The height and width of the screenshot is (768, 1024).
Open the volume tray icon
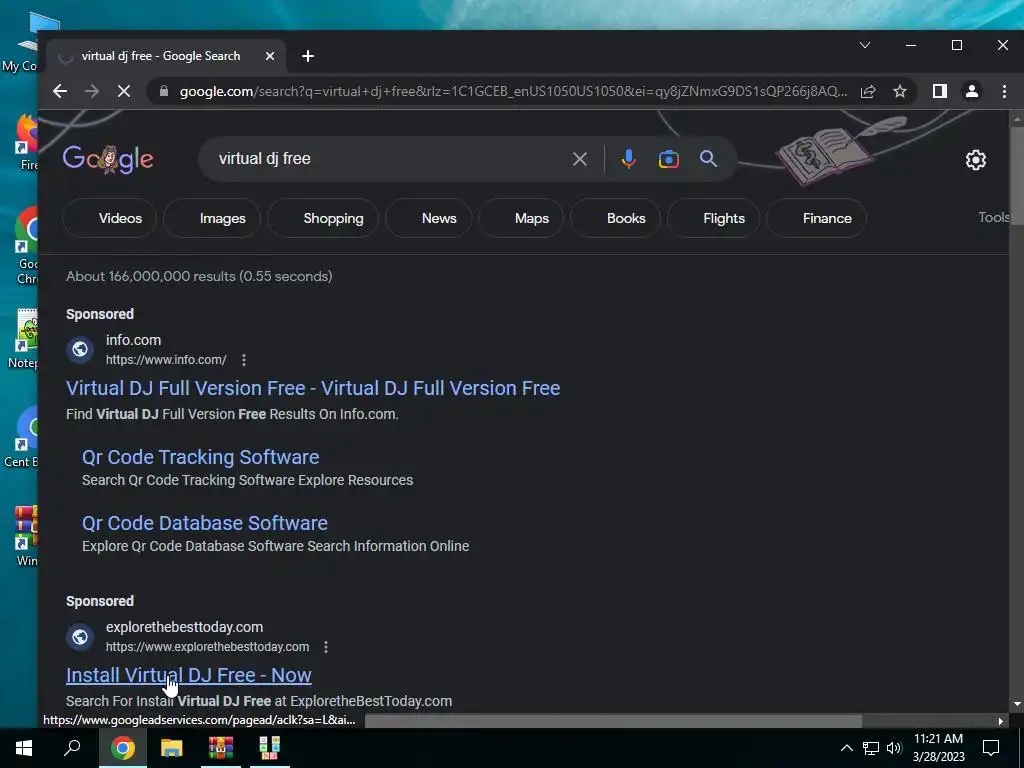click(x=894, y=748)
